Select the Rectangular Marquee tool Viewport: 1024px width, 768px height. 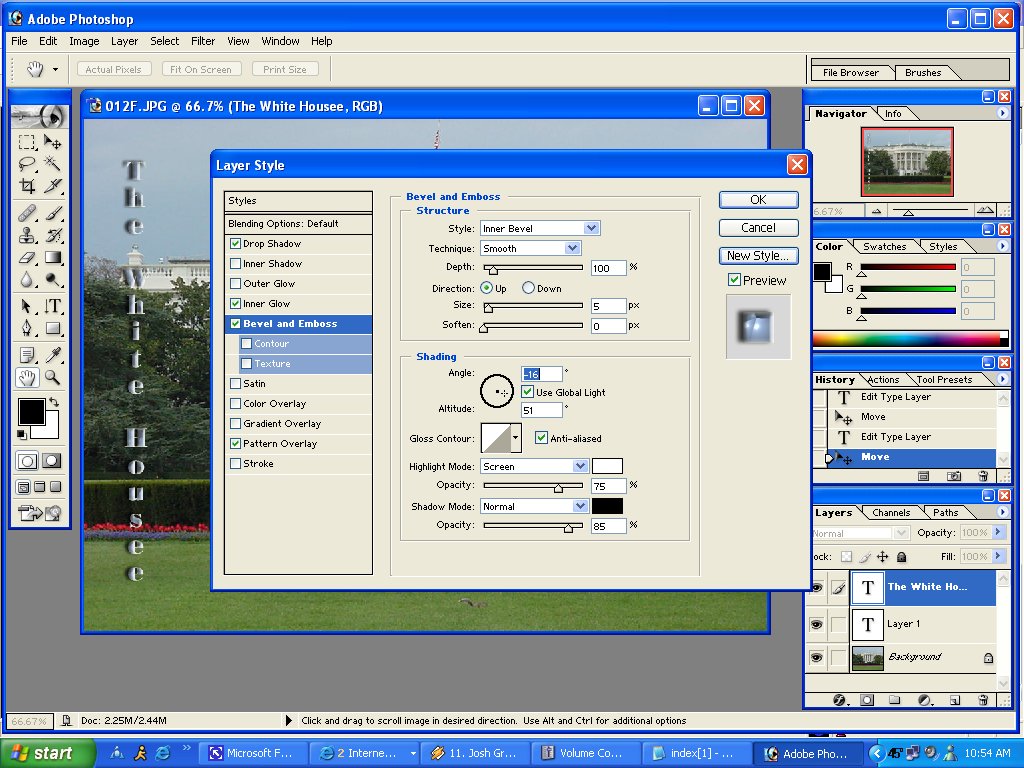(x=27, y=142)
